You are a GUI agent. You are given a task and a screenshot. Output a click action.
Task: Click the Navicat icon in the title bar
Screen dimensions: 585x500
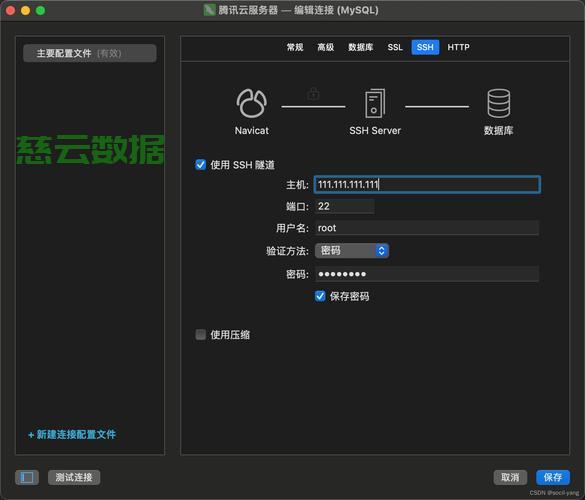point(209,10)
